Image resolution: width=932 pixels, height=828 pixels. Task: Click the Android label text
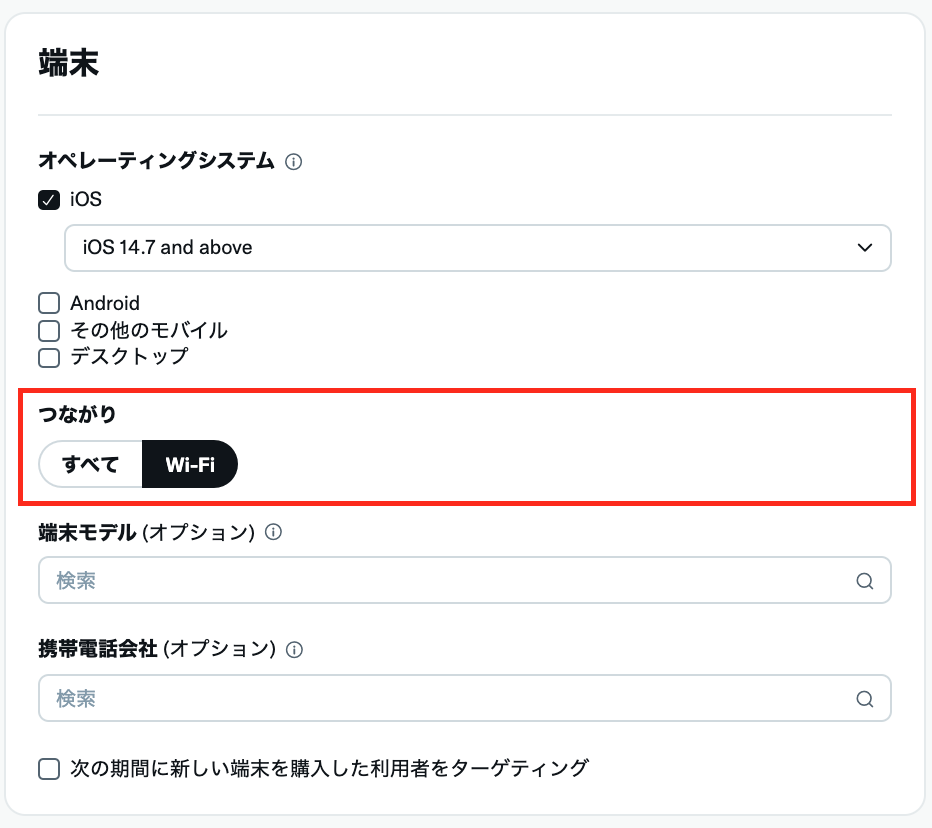(105, 303)
